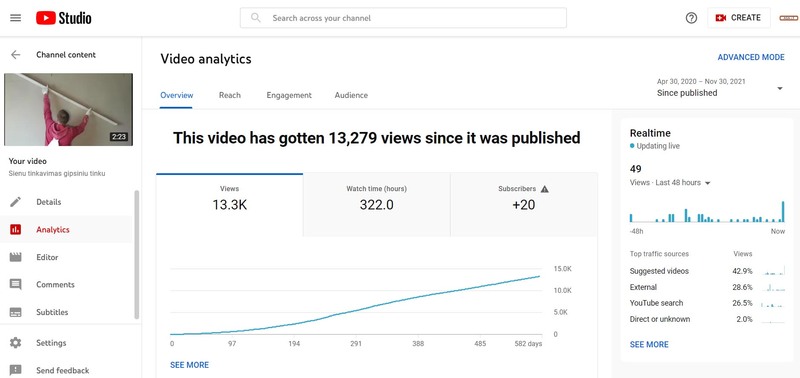Viewport: 800px width, 378px height.
Task: Select the Views metric card
Action: pos(230,205)
